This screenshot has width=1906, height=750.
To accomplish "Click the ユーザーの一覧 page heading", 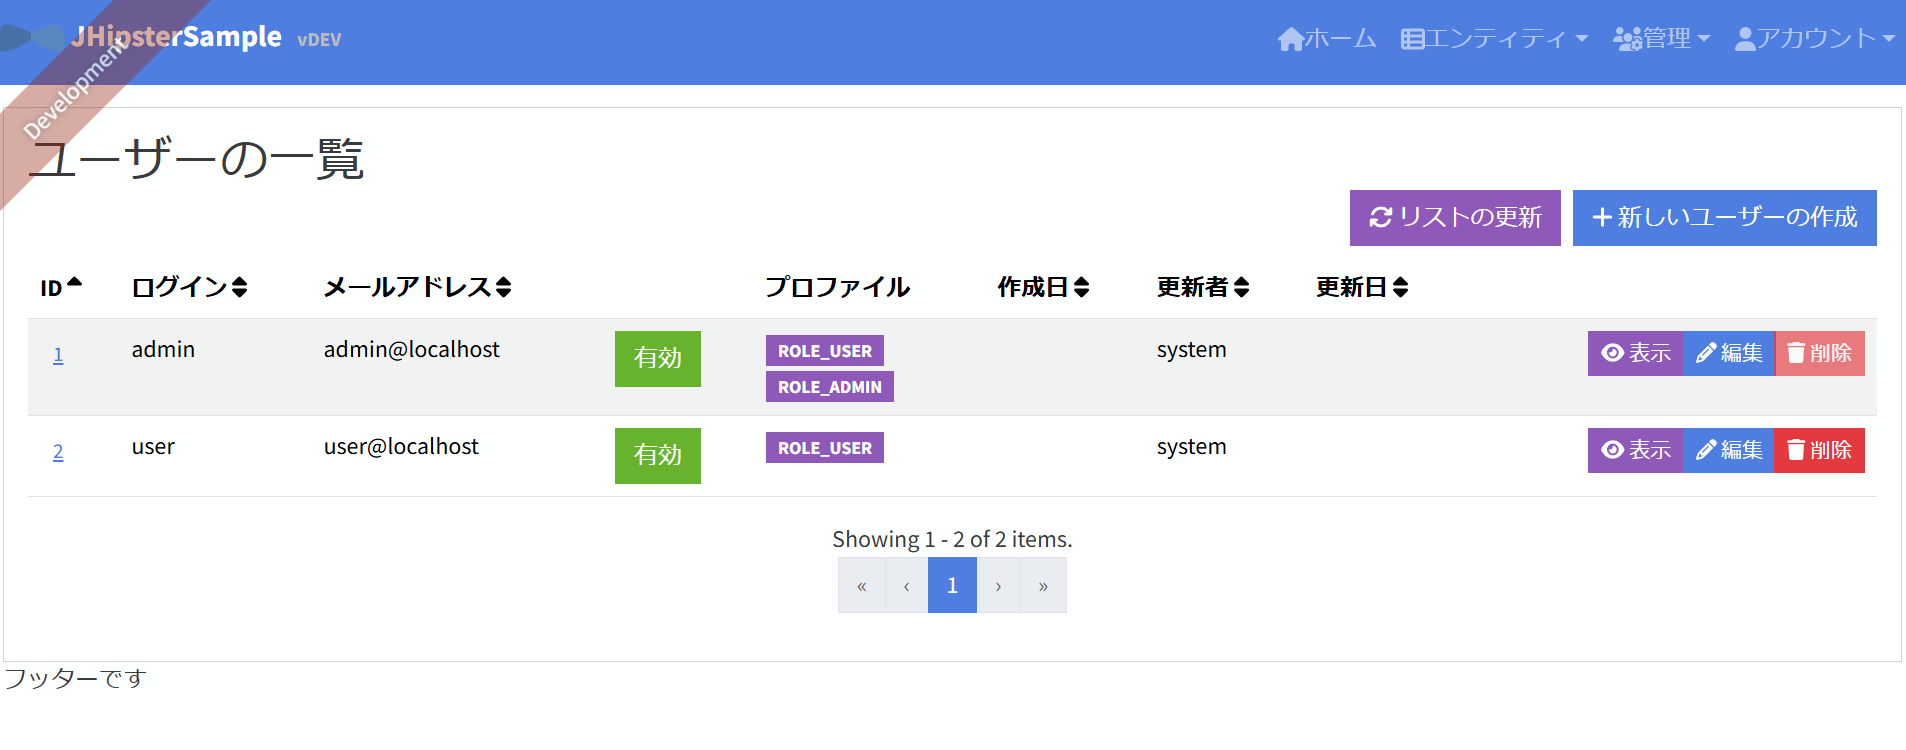I will click(x=197, y=159).
